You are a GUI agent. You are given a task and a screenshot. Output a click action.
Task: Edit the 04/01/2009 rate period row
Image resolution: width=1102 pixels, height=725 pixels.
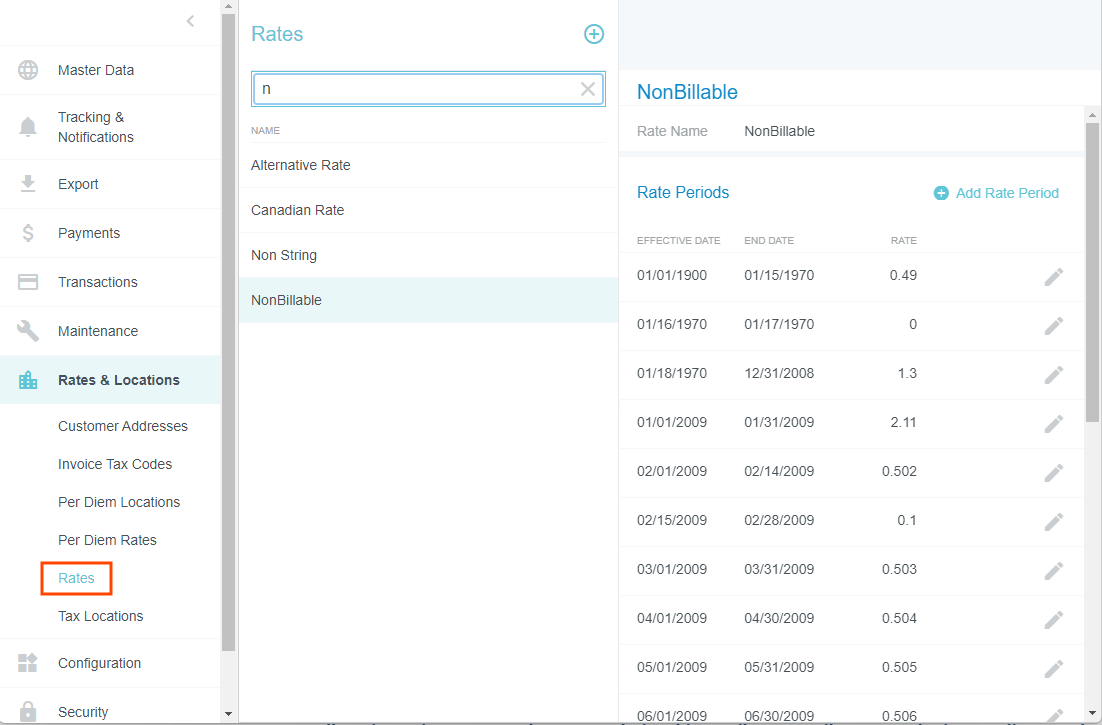pyautogui.click(x=1053, y=620)
